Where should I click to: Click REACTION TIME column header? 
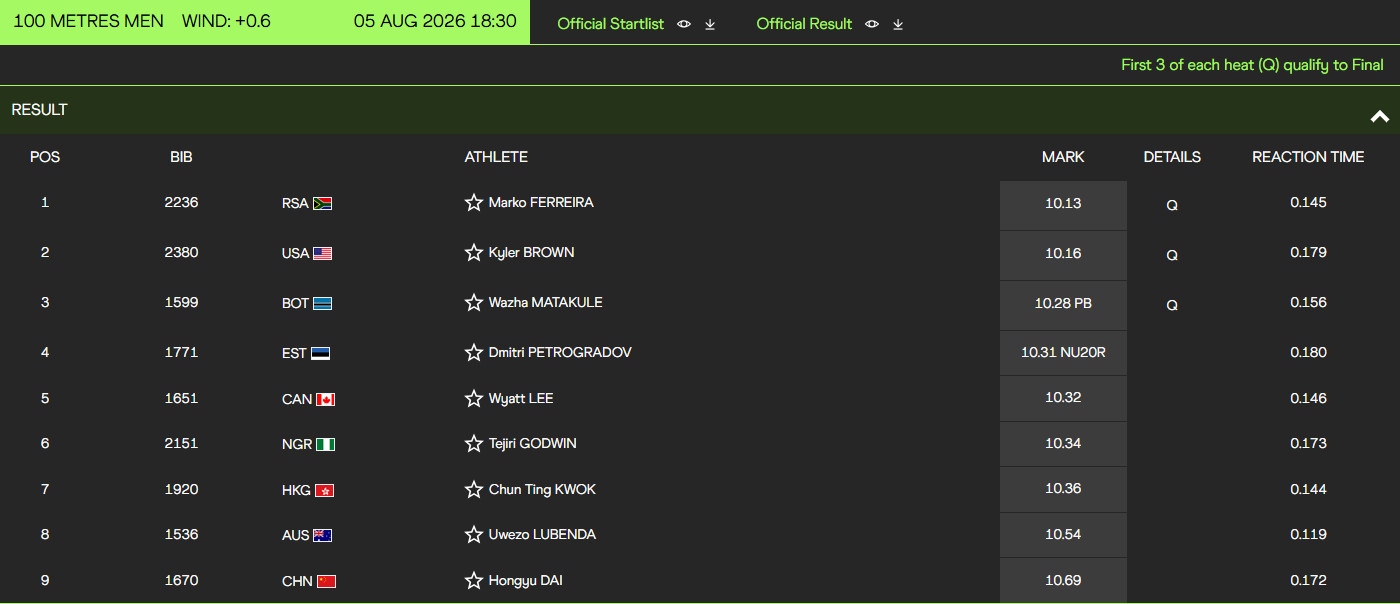[1308, 157]
